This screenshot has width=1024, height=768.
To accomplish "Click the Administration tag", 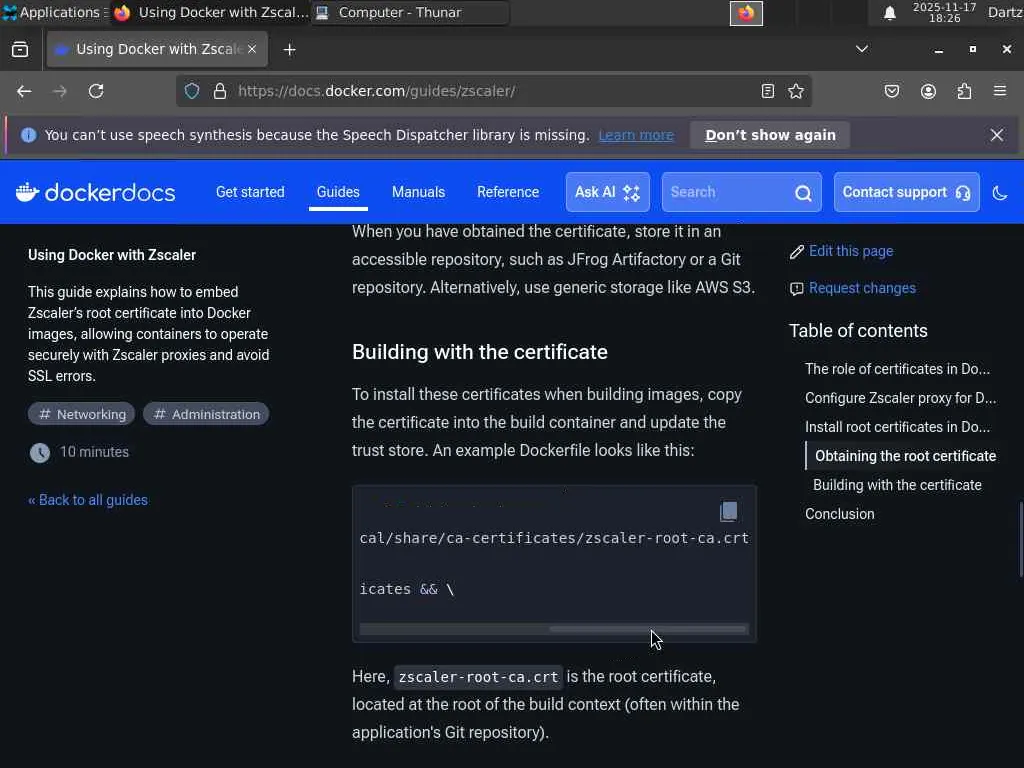I will [206, 414].
